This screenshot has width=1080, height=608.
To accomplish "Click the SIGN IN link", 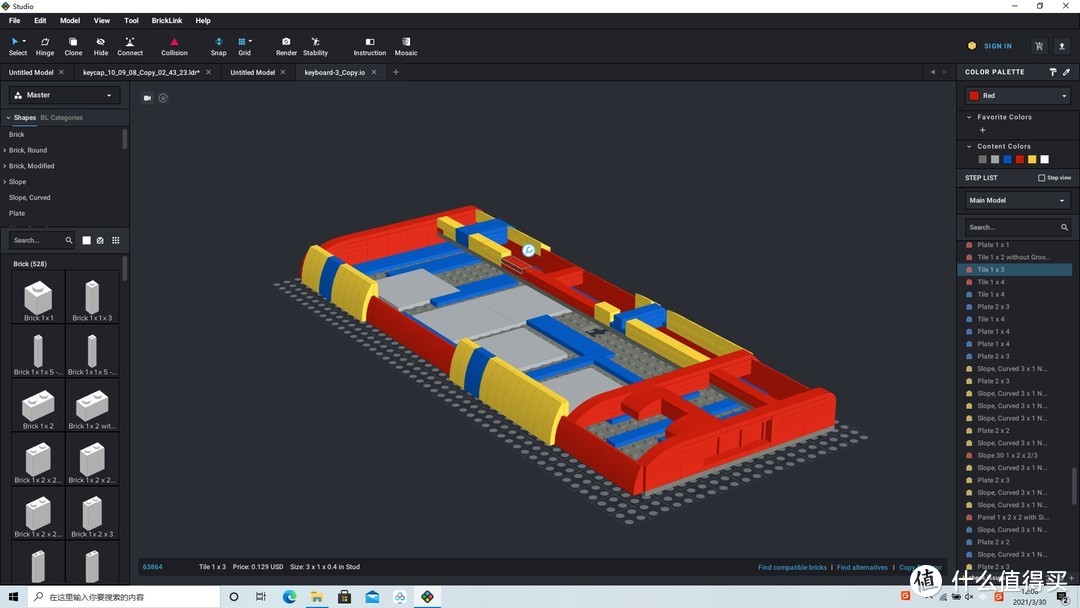I will coord(997,46).
